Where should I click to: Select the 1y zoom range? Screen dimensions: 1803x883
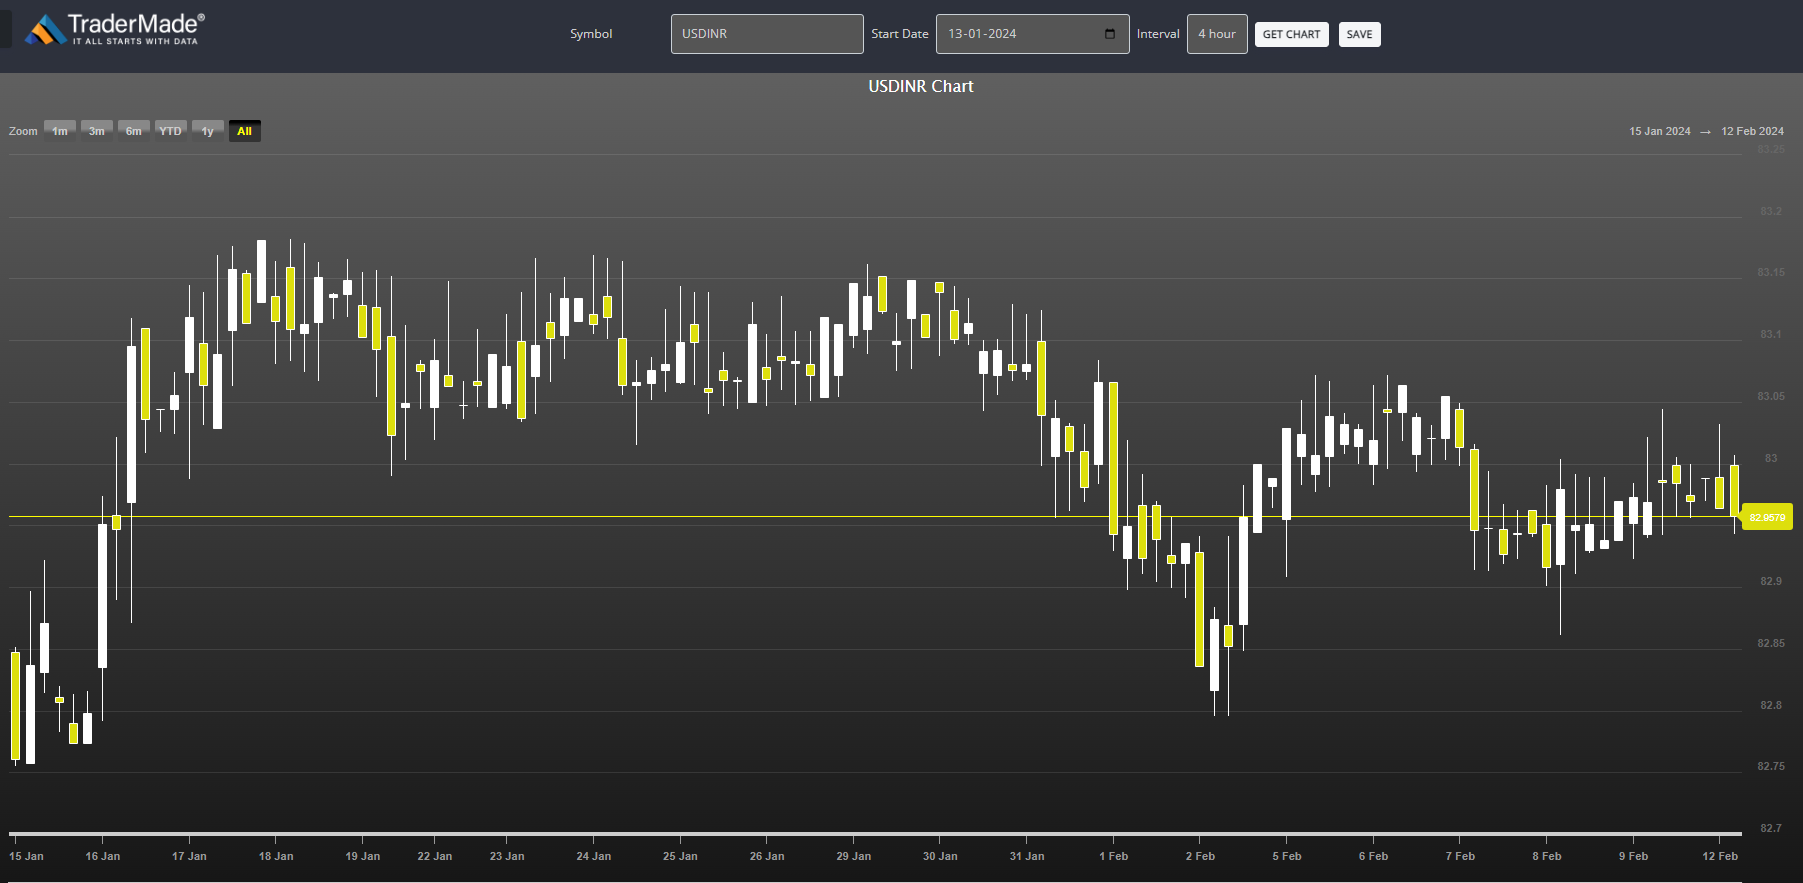click(208, 131)
